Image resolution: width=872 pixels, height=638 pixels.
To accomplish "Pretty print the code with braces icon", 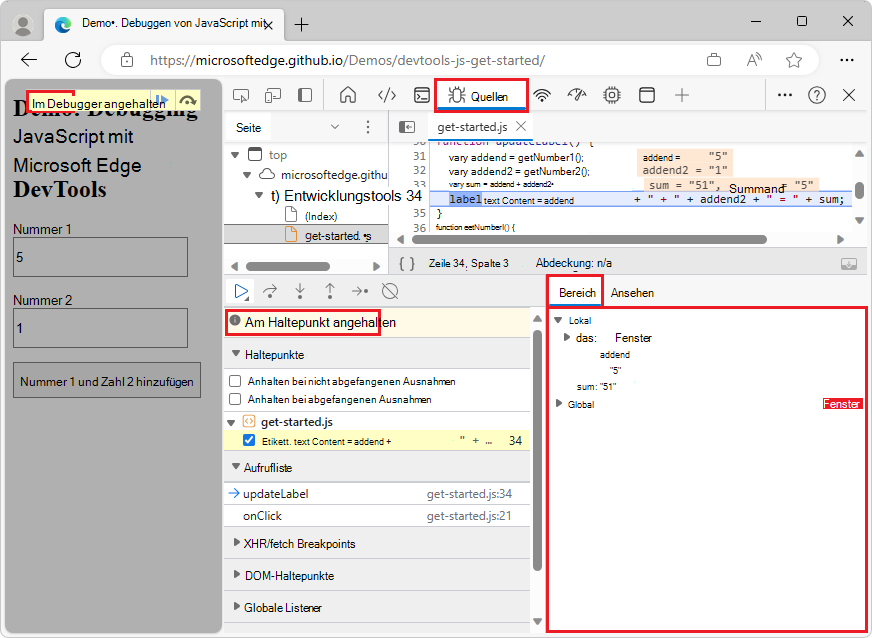I will (407, 263).
